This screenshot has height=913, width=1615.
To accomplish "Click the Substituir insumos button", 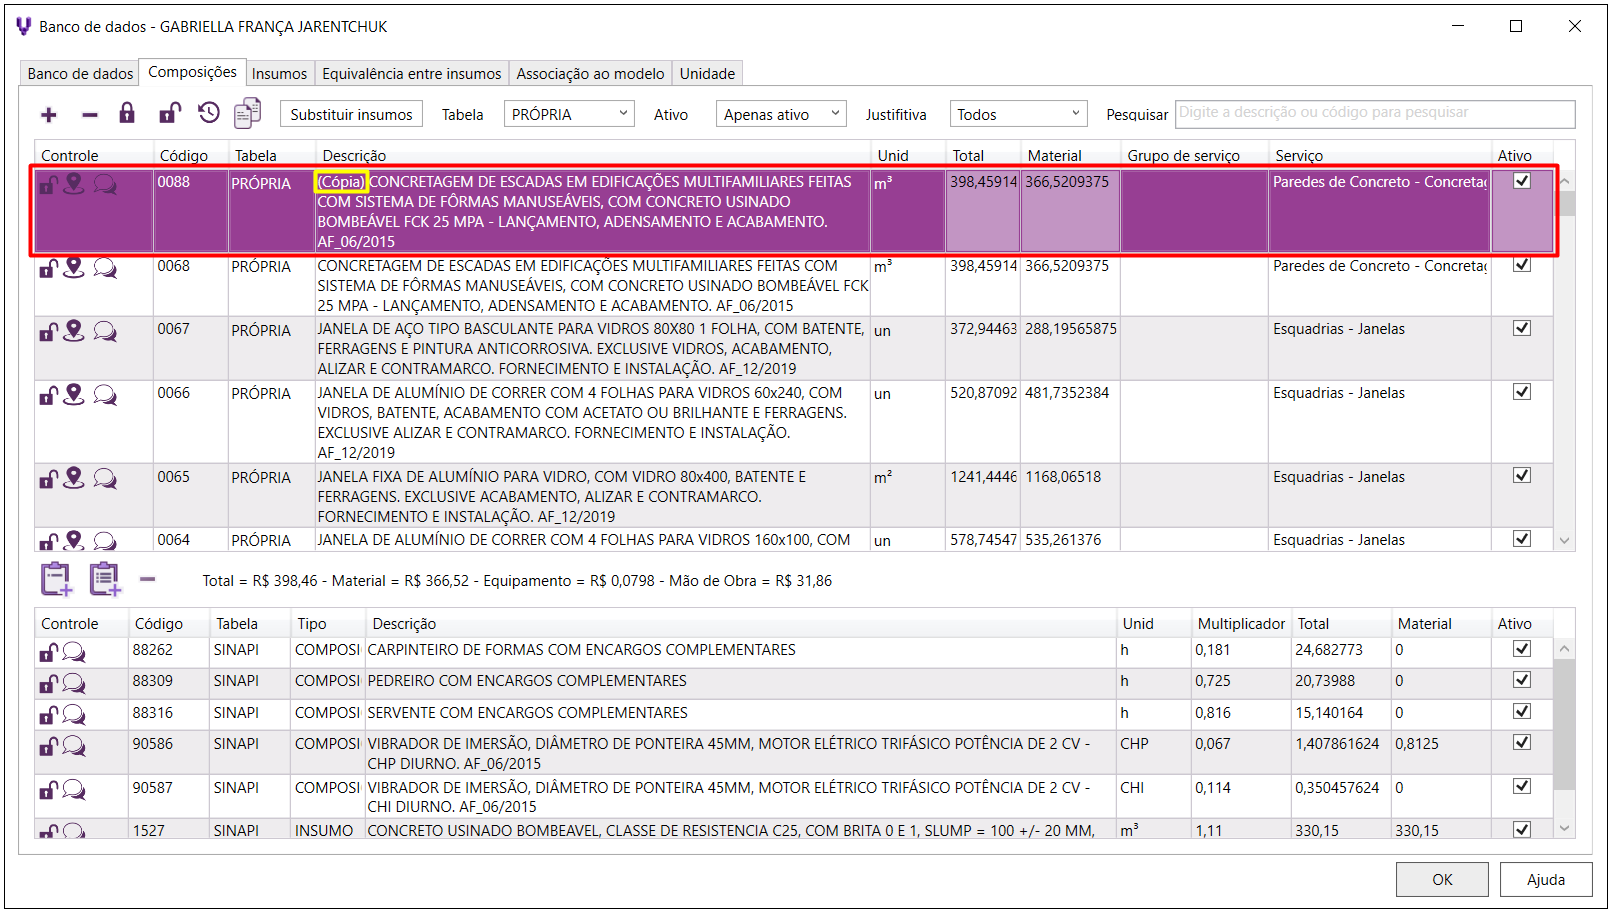I will (x=351, y=114).
